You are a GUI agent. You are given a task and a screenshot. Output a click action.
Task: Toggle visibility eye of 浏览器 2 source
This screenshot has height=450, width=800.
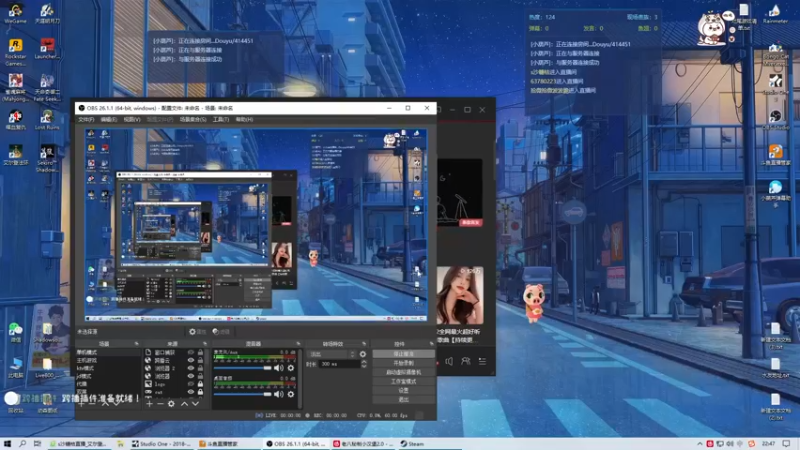191,368
